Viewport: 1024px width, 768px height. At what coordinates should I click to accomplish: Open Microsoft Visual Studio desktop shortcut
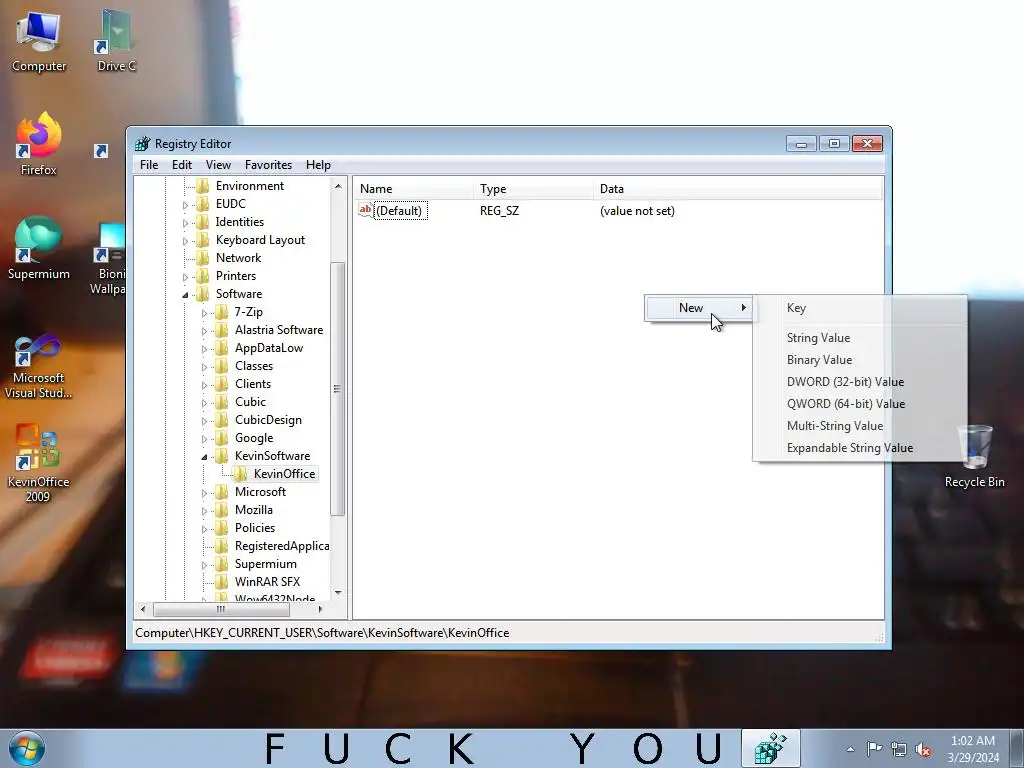click(x=39, y=366)
